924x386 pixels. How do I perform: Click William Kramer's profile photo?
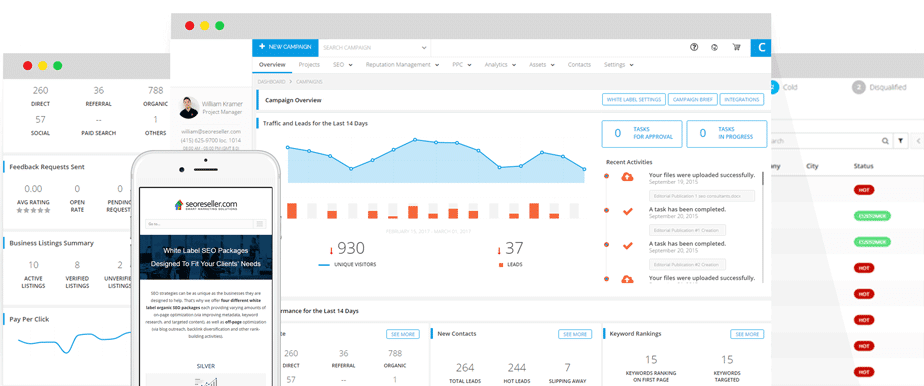(x=190, y=107)
